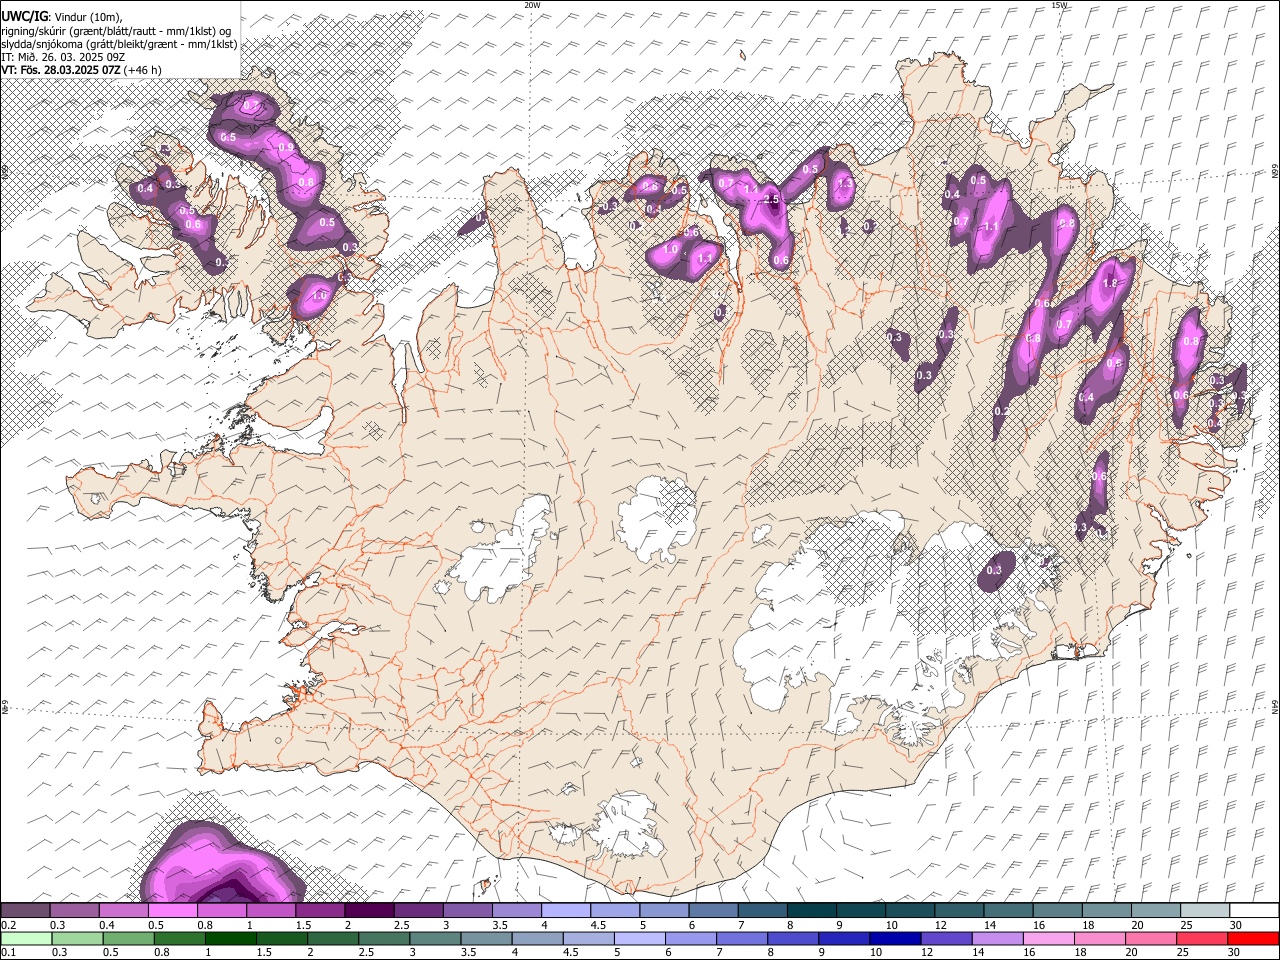Screen dimensions: 1280x960
Task: Select the green 0.5–0.8 swatch in bottom legend row
Action: [x=130, y=939]
